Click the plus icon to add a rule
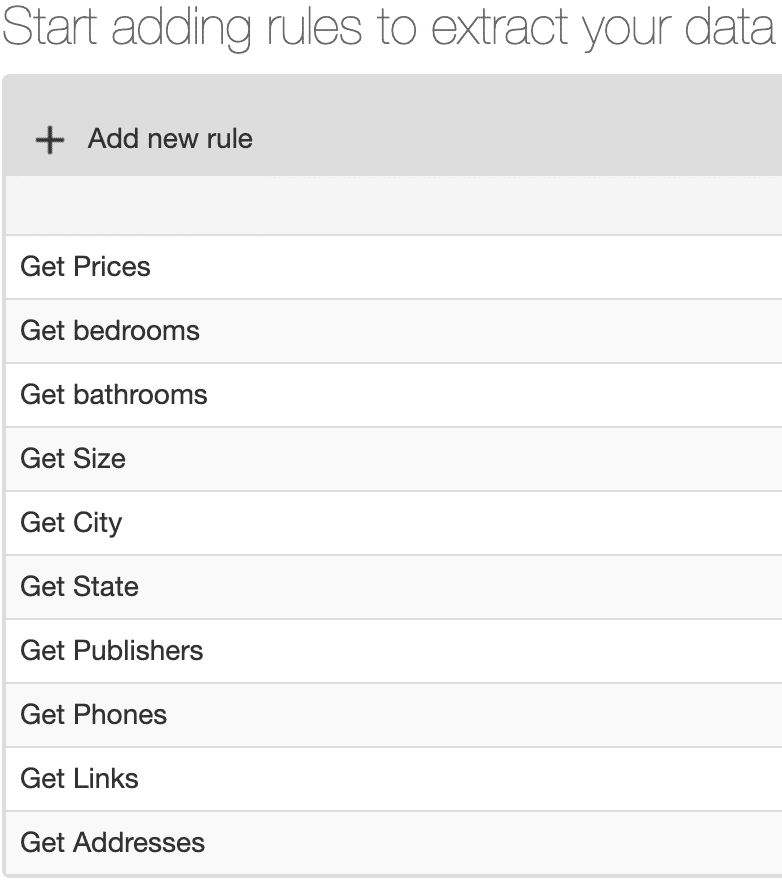The width and height of the screenshot is (782, 880). pyautogui.click(x=47, y=139)
